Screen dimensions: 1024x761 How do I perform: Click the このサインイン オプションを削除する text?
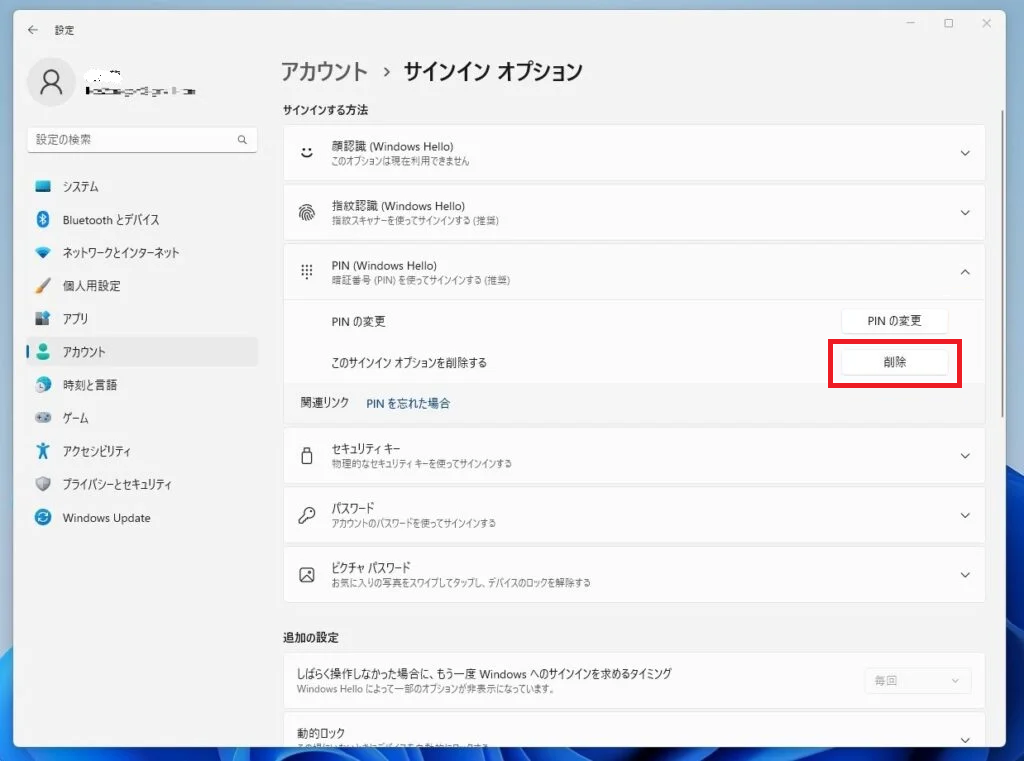click(409, 363)
